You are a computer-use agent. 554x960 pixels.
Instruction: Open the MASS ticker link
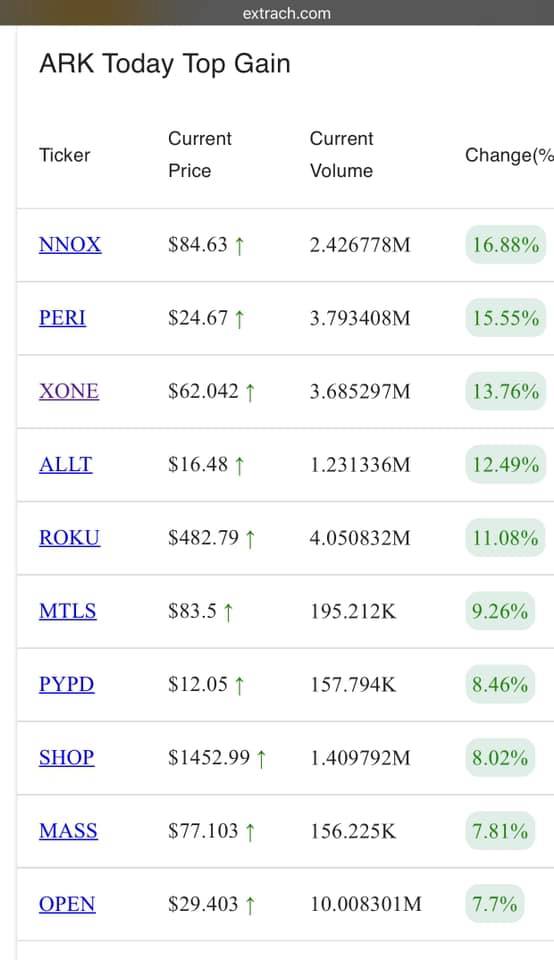click(x=69, y=831)
